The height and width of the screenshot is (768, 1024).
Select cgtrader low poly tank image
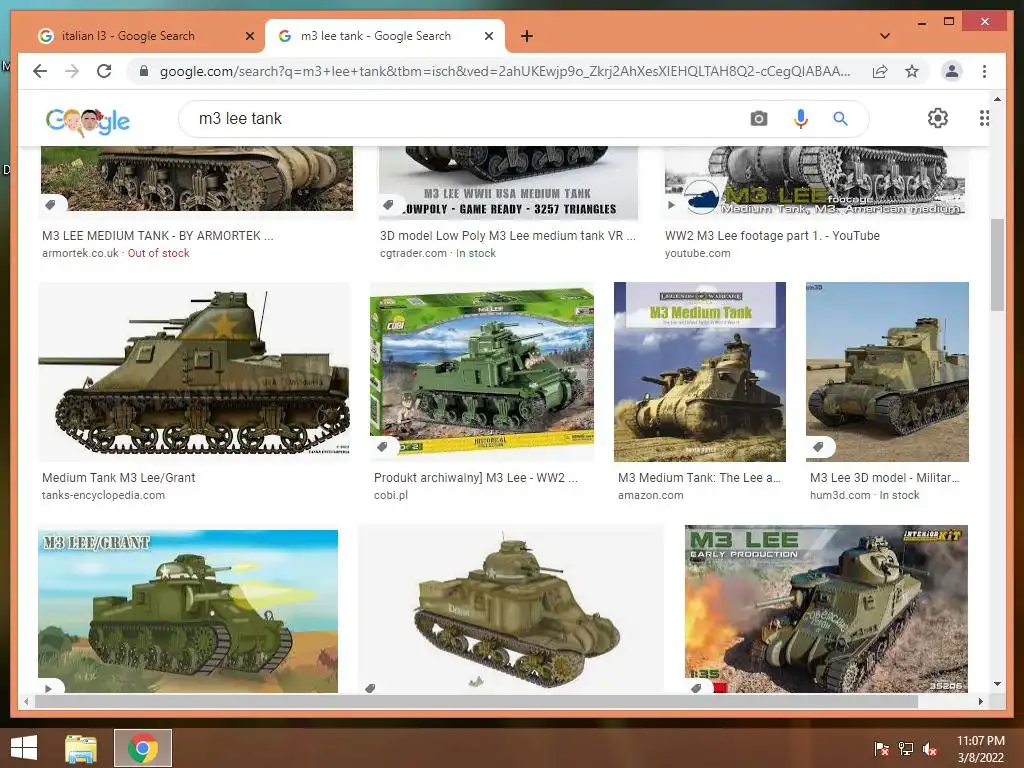508,184
